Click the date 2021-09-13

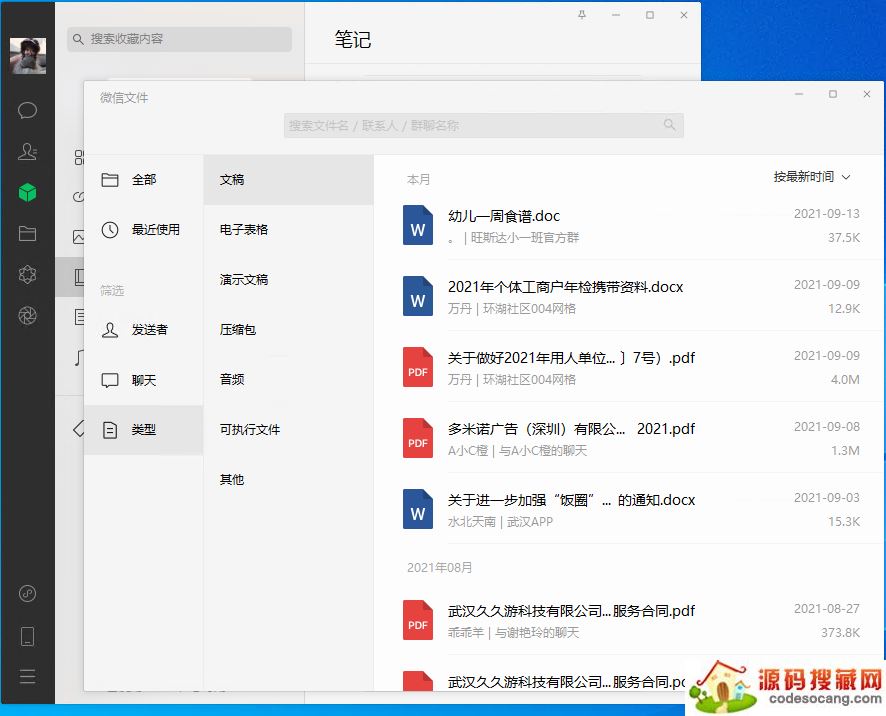827,214
